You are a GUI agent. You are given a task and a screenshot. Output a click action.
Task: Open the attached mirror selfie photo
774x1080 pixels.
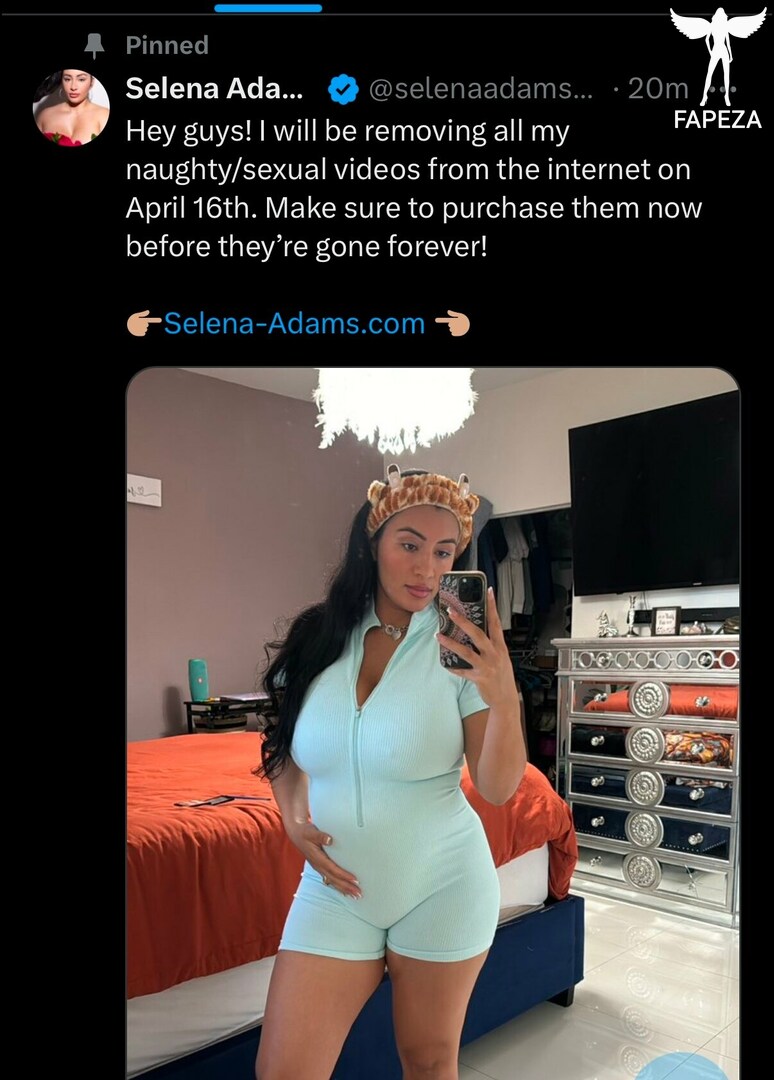click(x=432, y=723)
